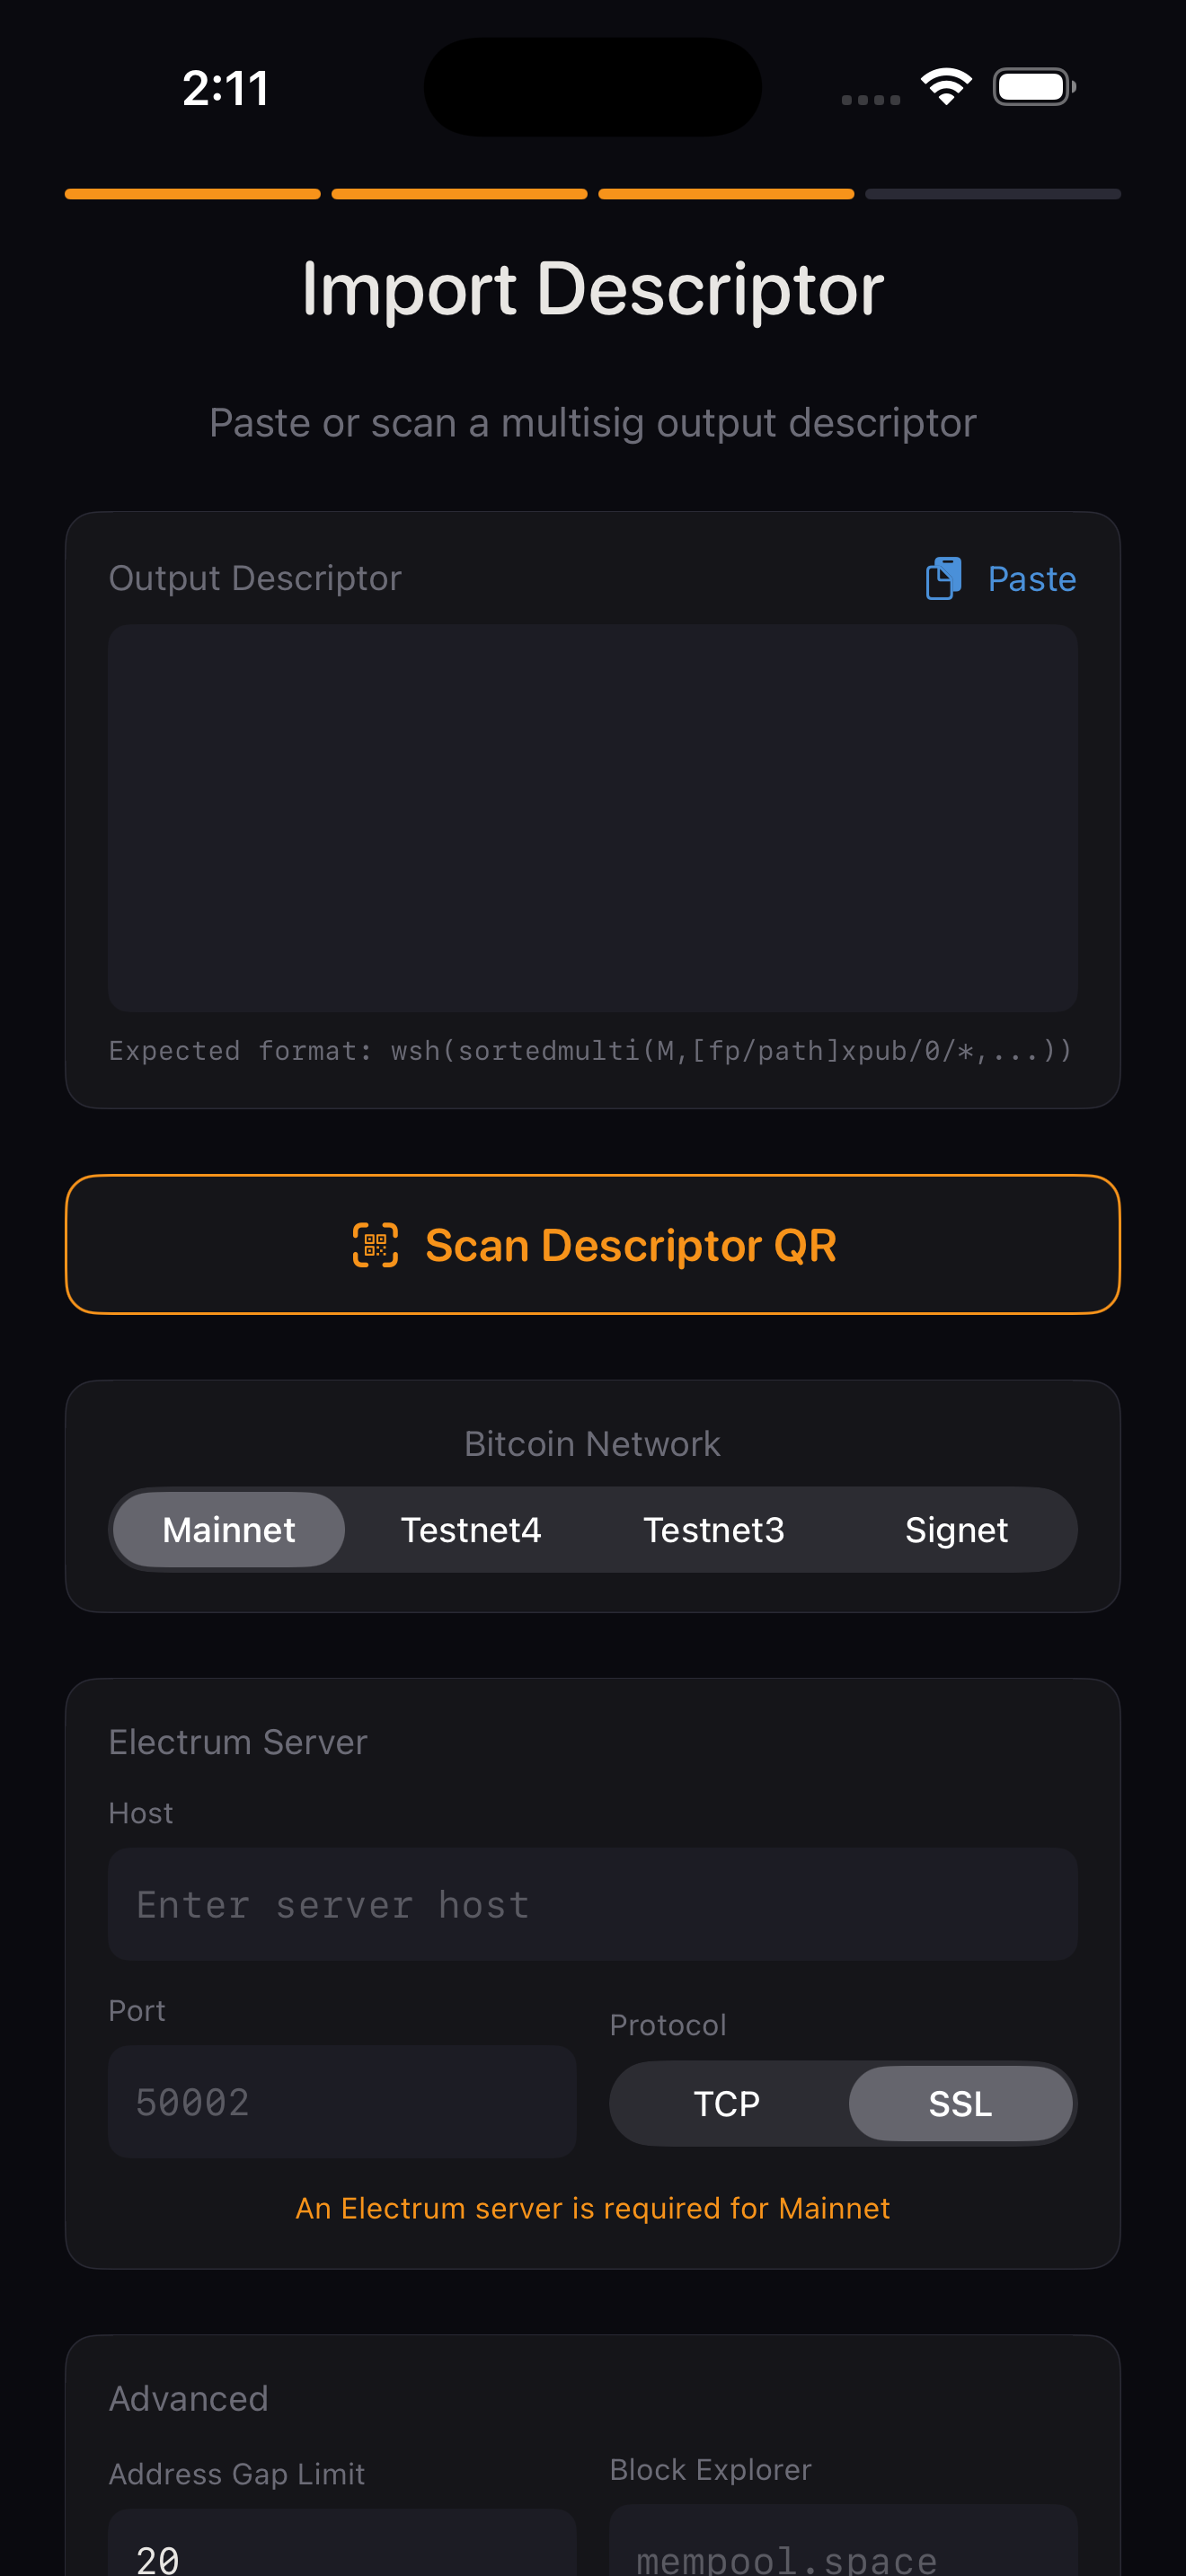Tap the fourth gray progress step bar
Screen dimensions: 1186x2576
pyautogui.click(x=992, y=194)
